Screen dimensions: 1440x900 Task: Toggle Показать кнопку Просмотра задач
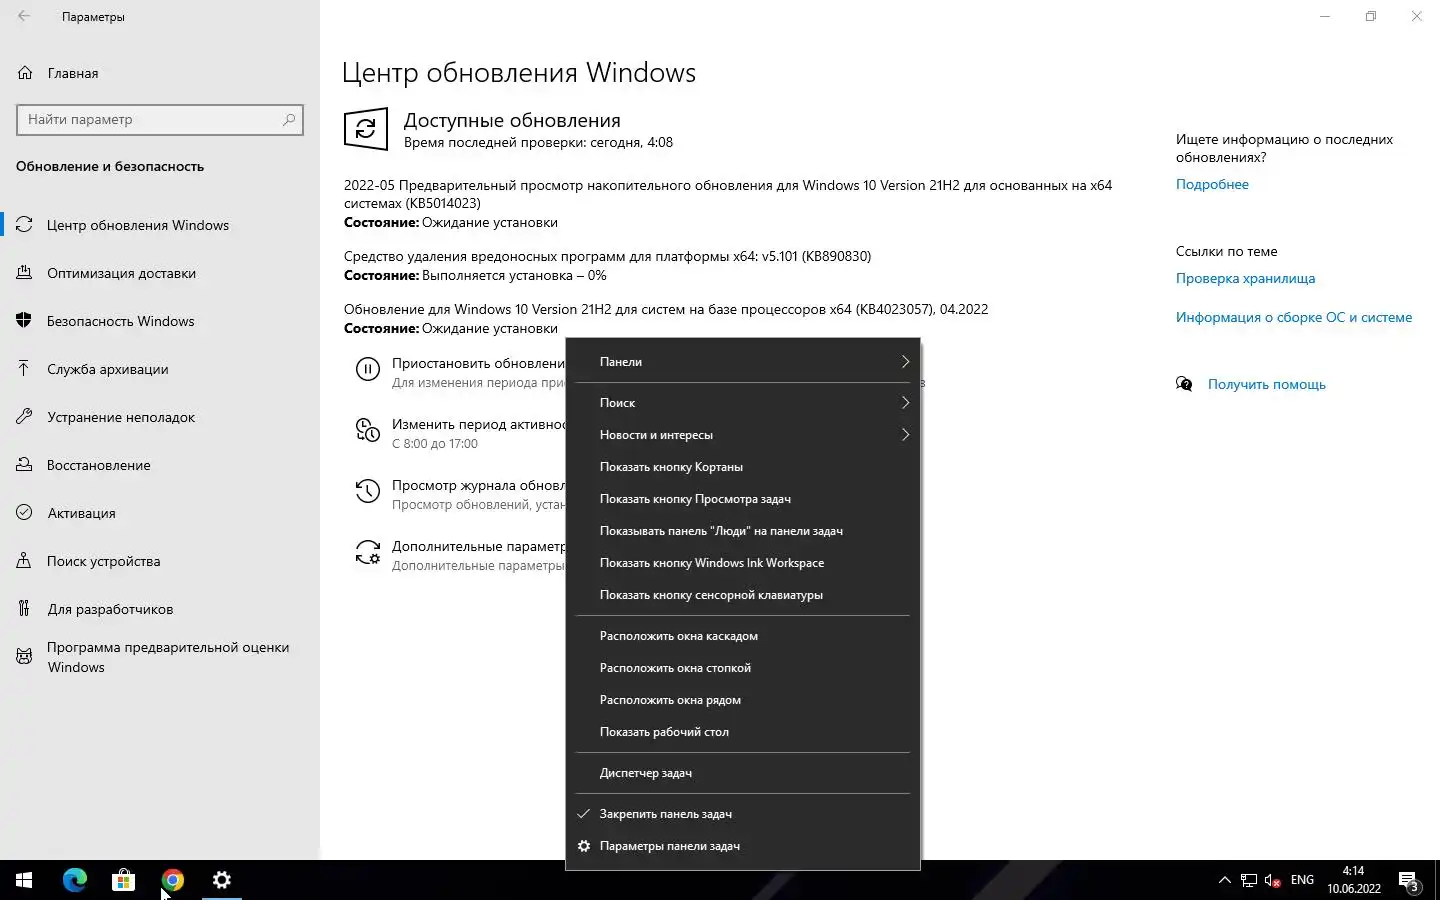coord(743,499)
